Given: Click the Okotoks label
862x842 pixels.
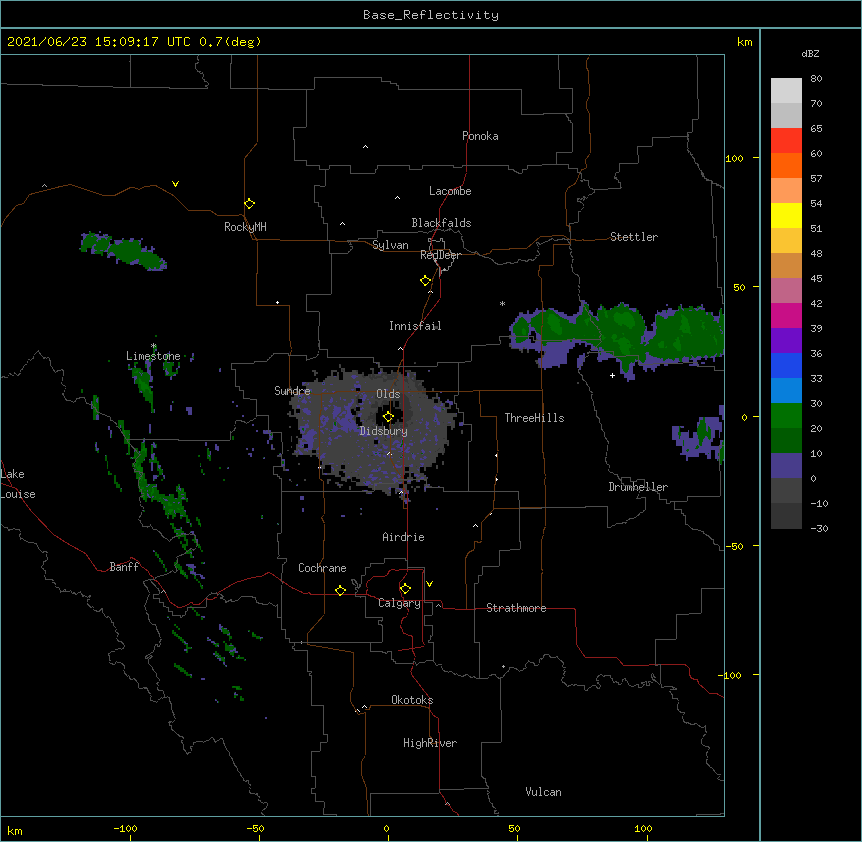Looking at the screenshot, I should [x=412, y=700].
